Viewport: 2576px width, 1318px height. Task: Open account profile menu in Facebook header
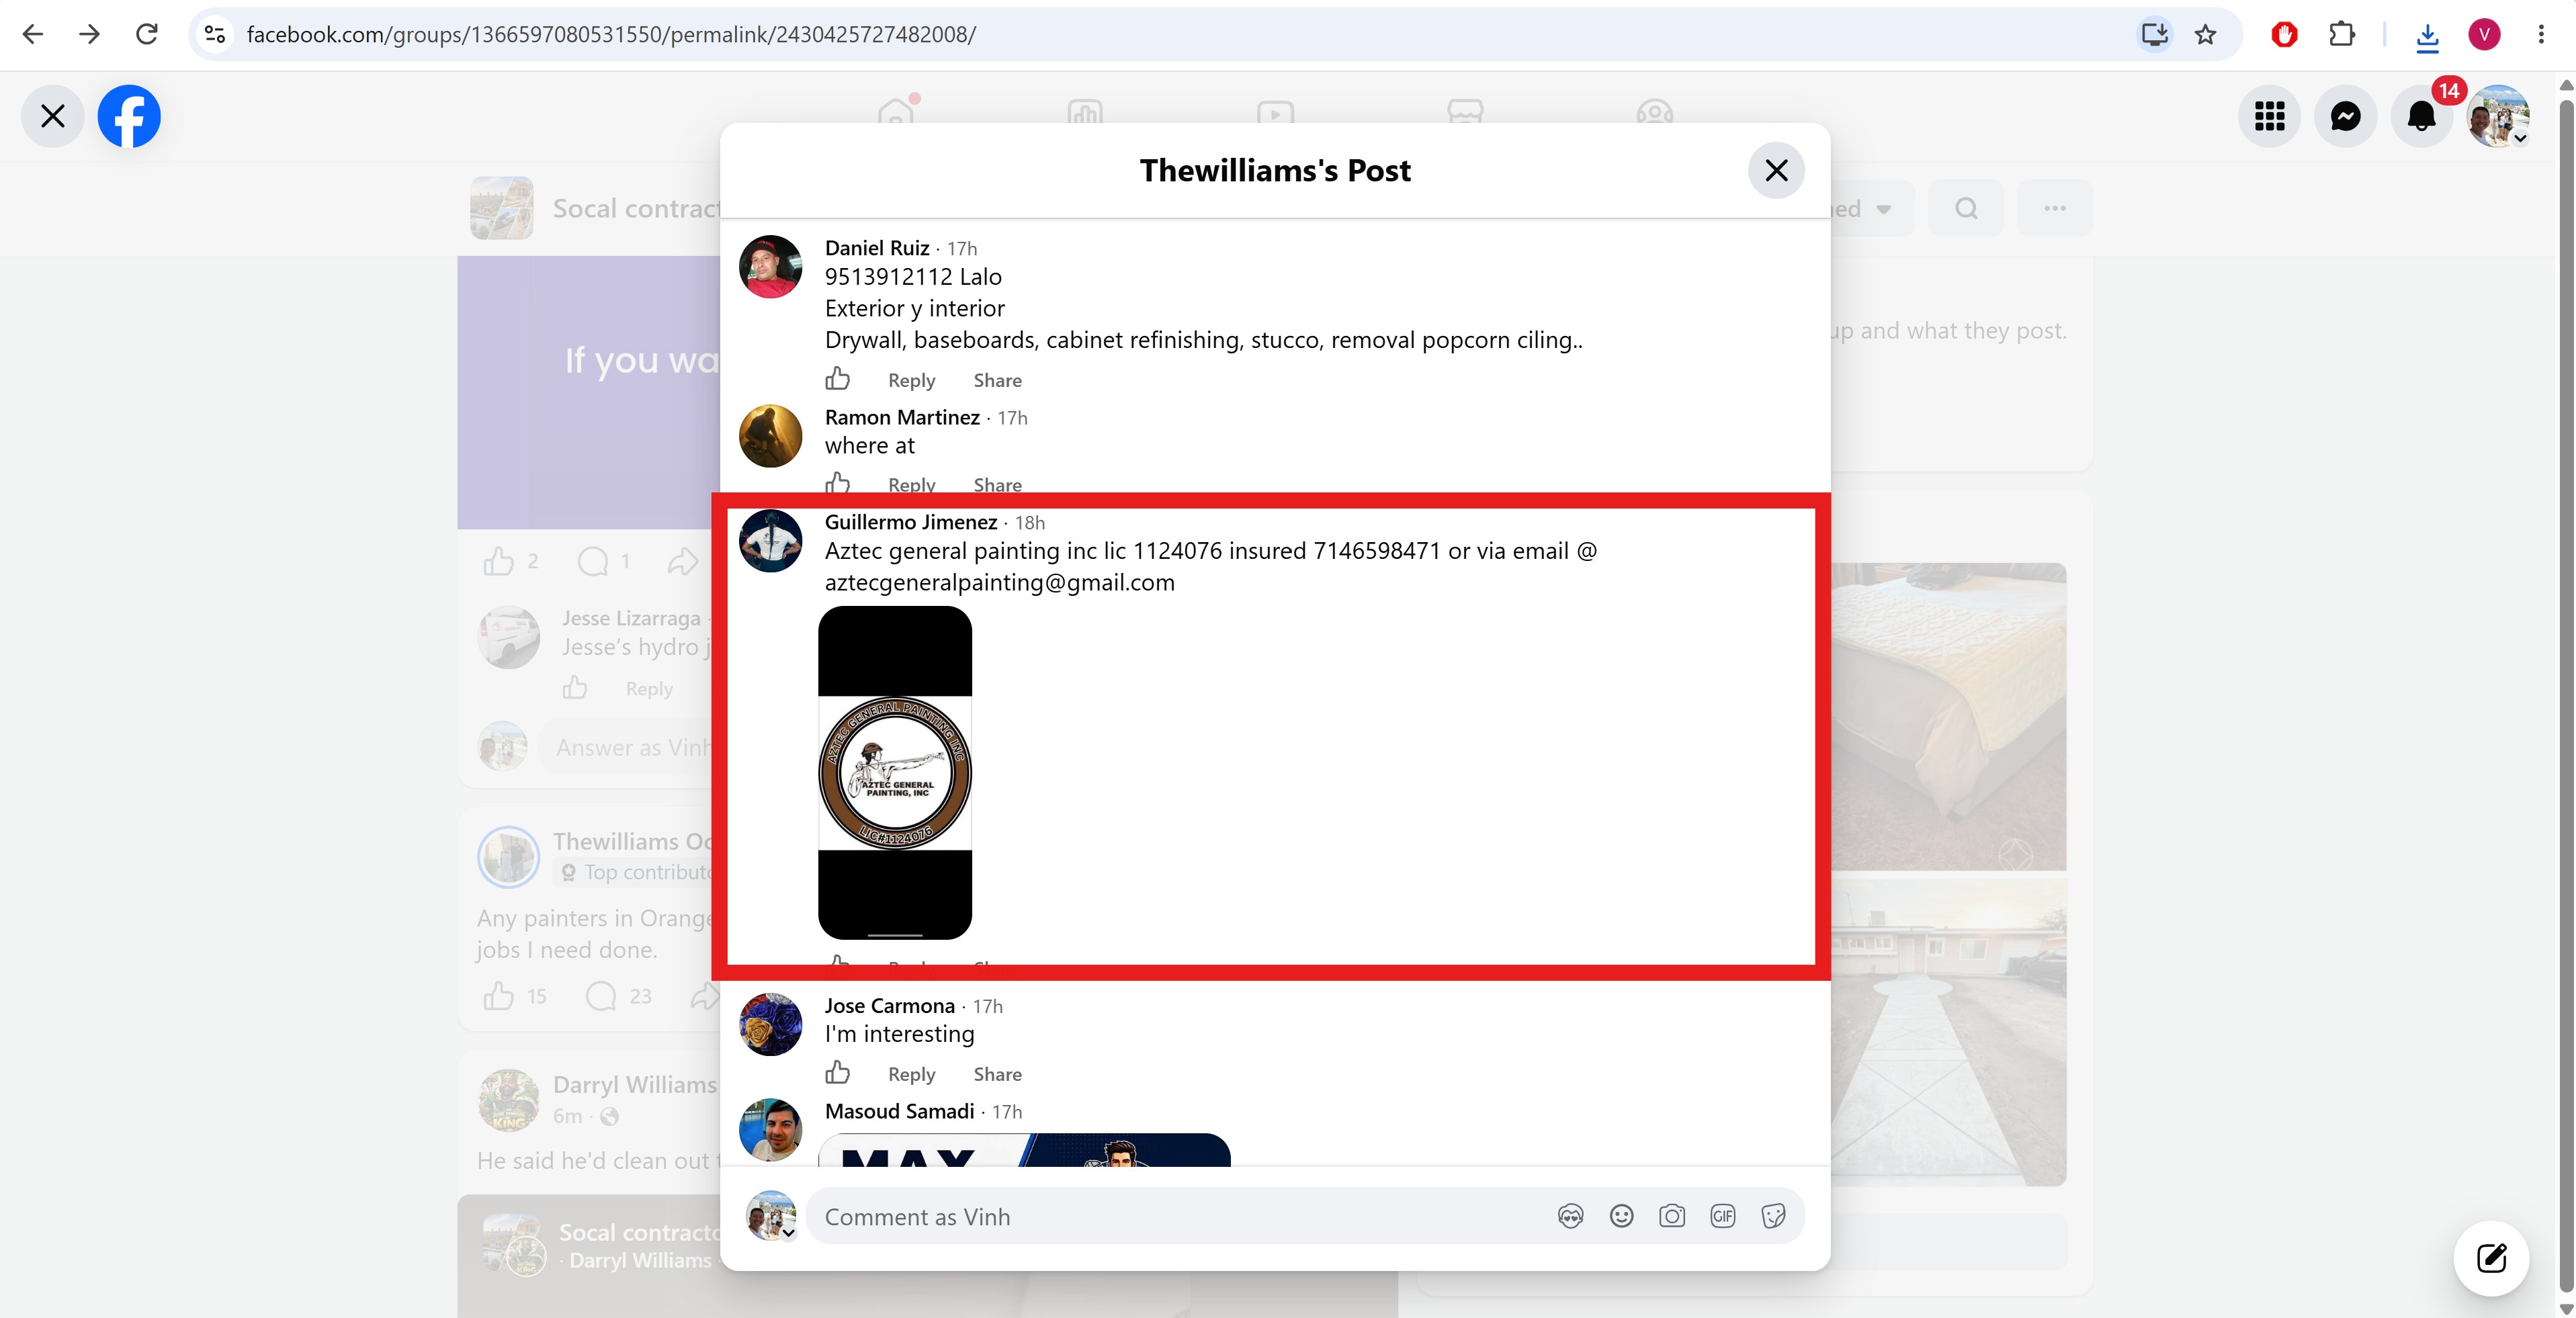pos(2498,117)
